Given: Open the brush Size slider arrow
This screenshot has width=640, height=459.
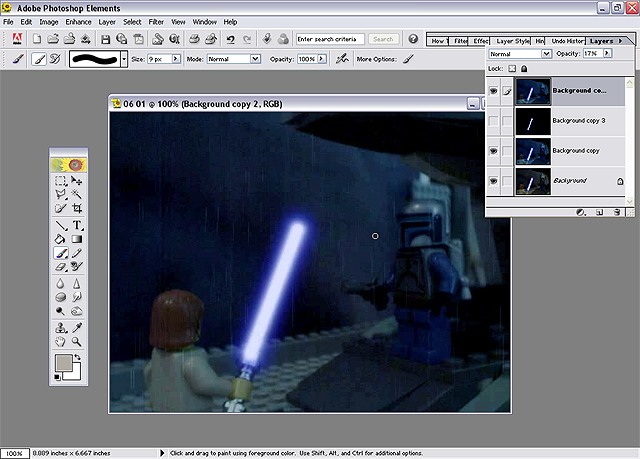Looking at the screenshot, I should click(176, 59).
